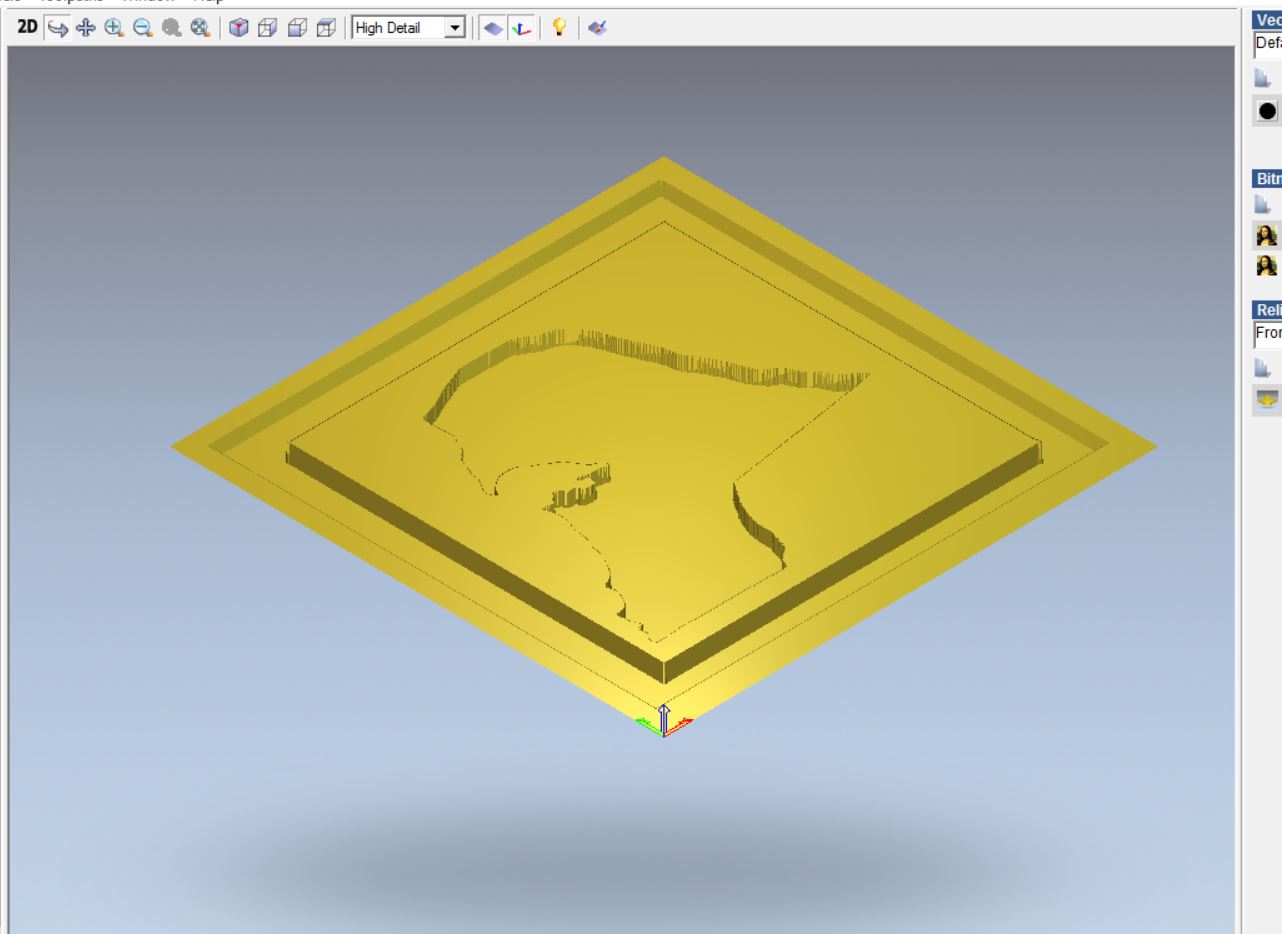Viewport: 1282px width, 934px height.
Task: Choose the shaded-front cube view icon
Action: point(296,29)
